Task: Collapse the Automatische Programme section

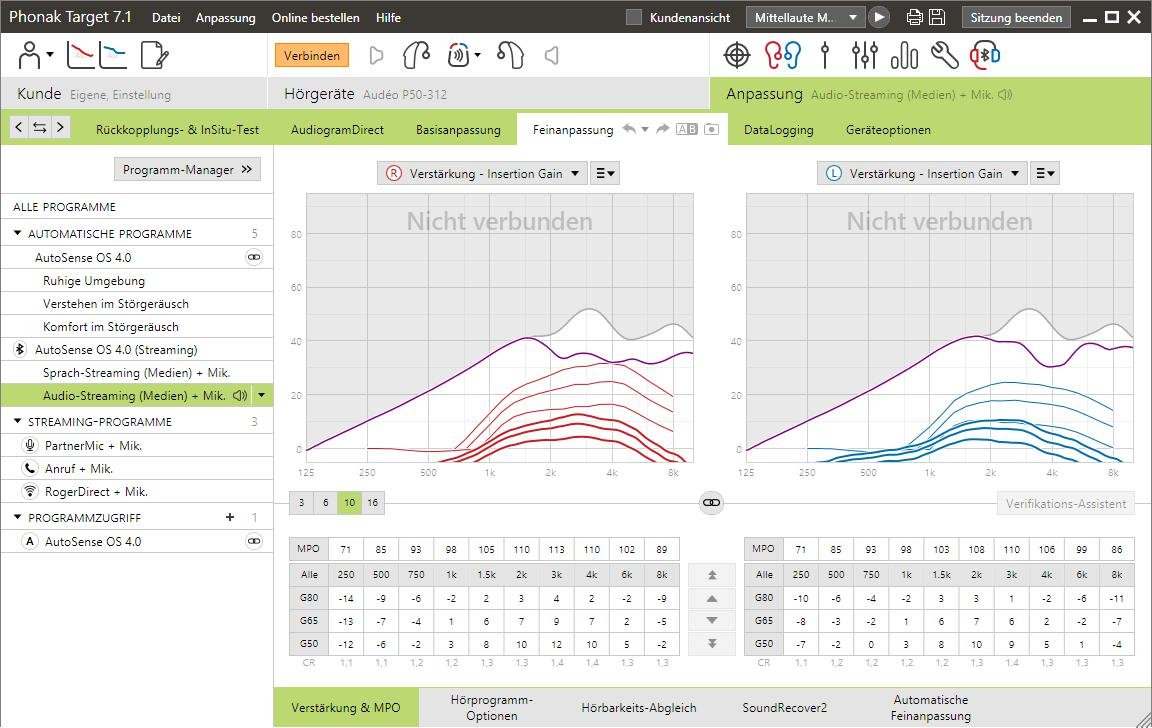Action: tap(18, 234)
